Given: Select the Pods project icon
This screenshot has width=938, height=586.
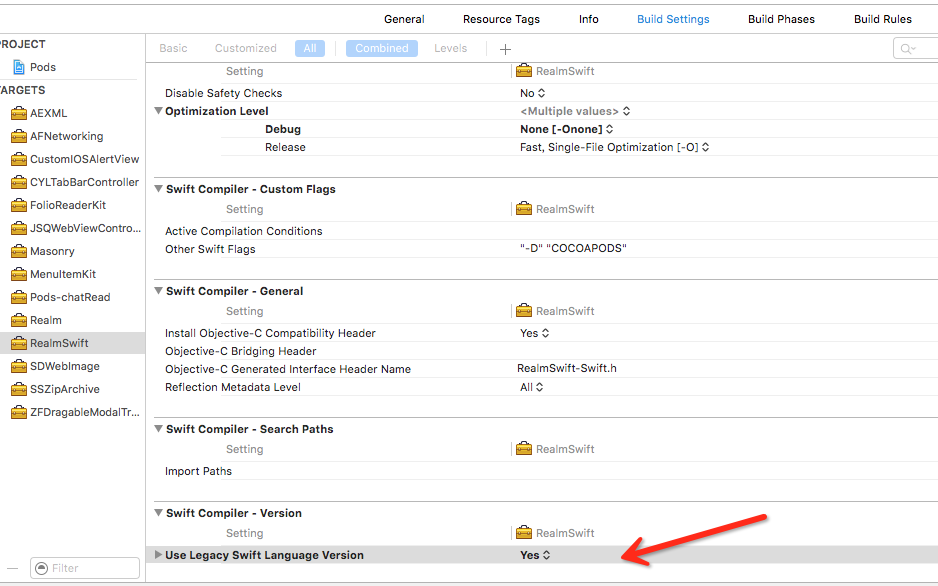Looking at the screenshot, I should click(x=19, y=67).
